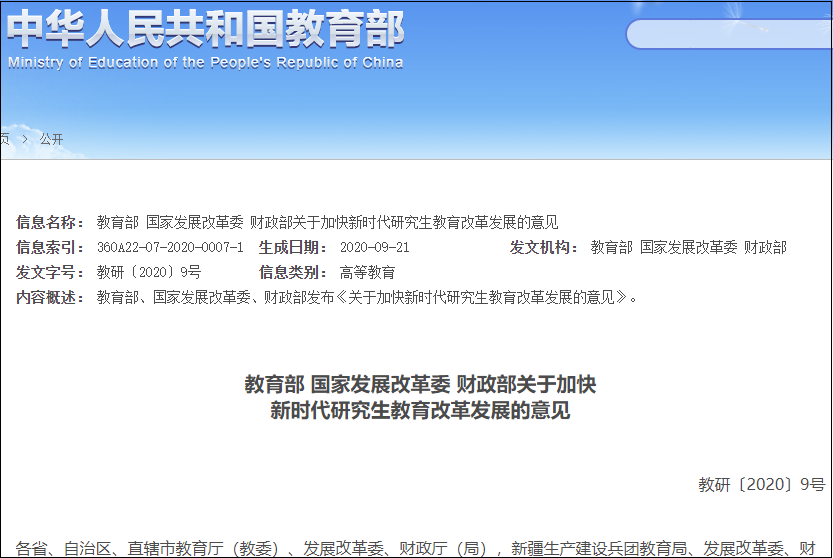Select the 发文字号 label

(50, 272)
